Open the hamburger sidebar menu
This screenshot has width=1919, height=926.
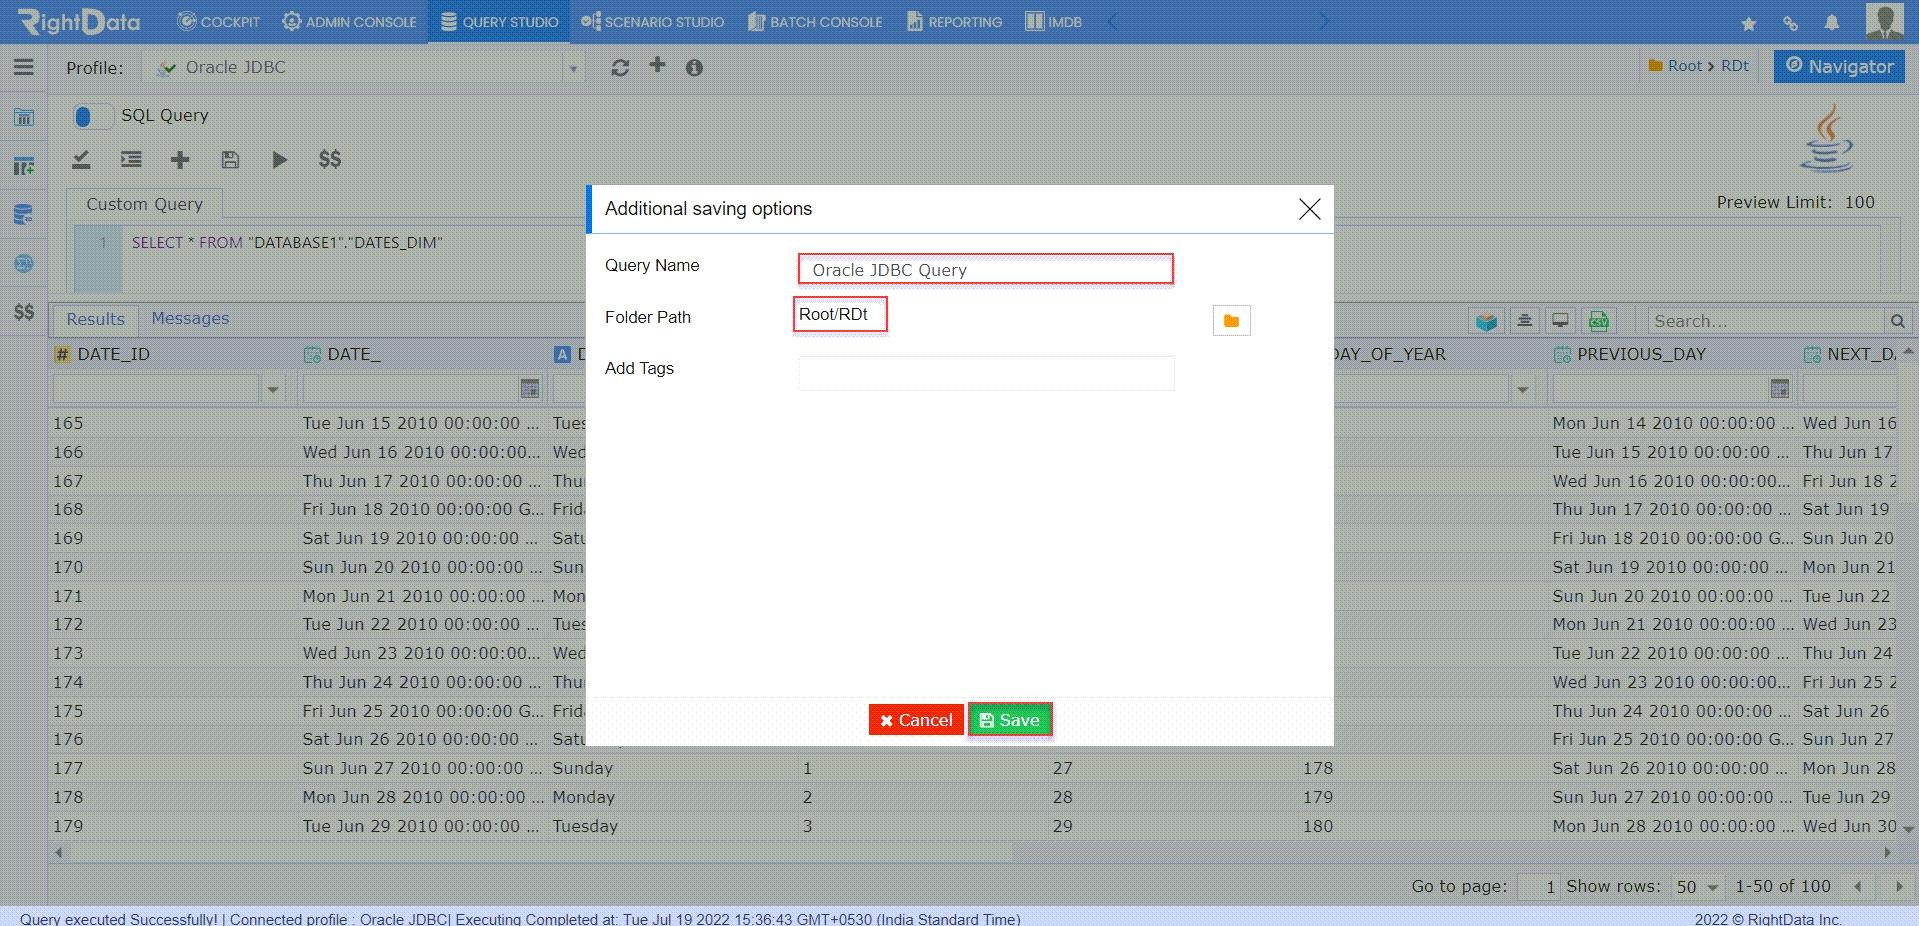24,67
